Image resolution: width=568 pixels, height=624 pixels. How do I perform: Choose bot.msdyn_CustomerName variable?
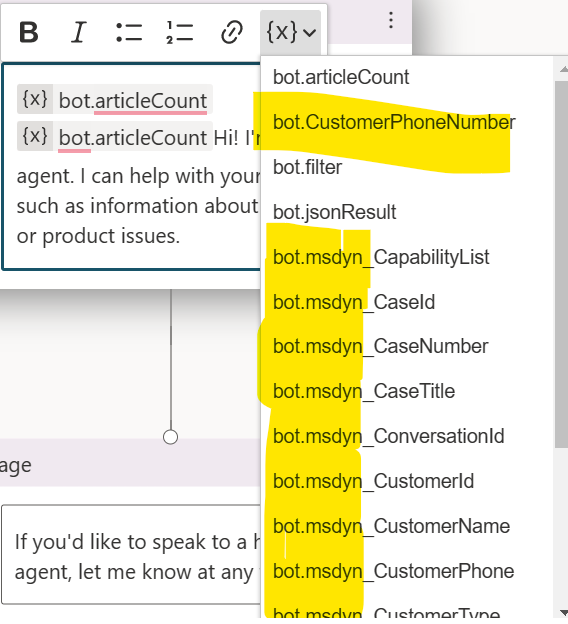[x=391, y=526]
